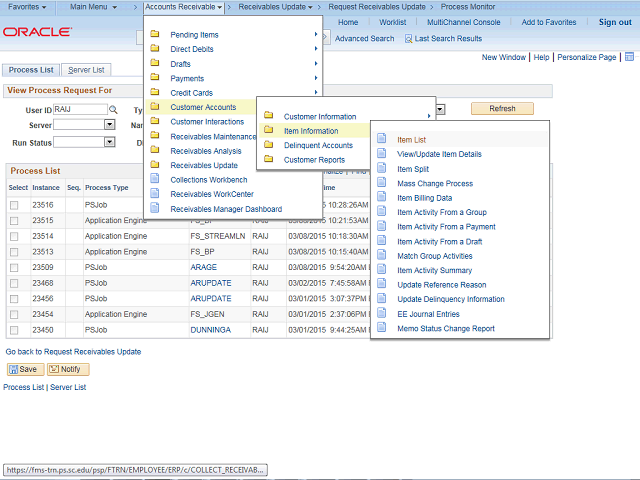Check the box for instance 23516

click(x=14, y=205)
